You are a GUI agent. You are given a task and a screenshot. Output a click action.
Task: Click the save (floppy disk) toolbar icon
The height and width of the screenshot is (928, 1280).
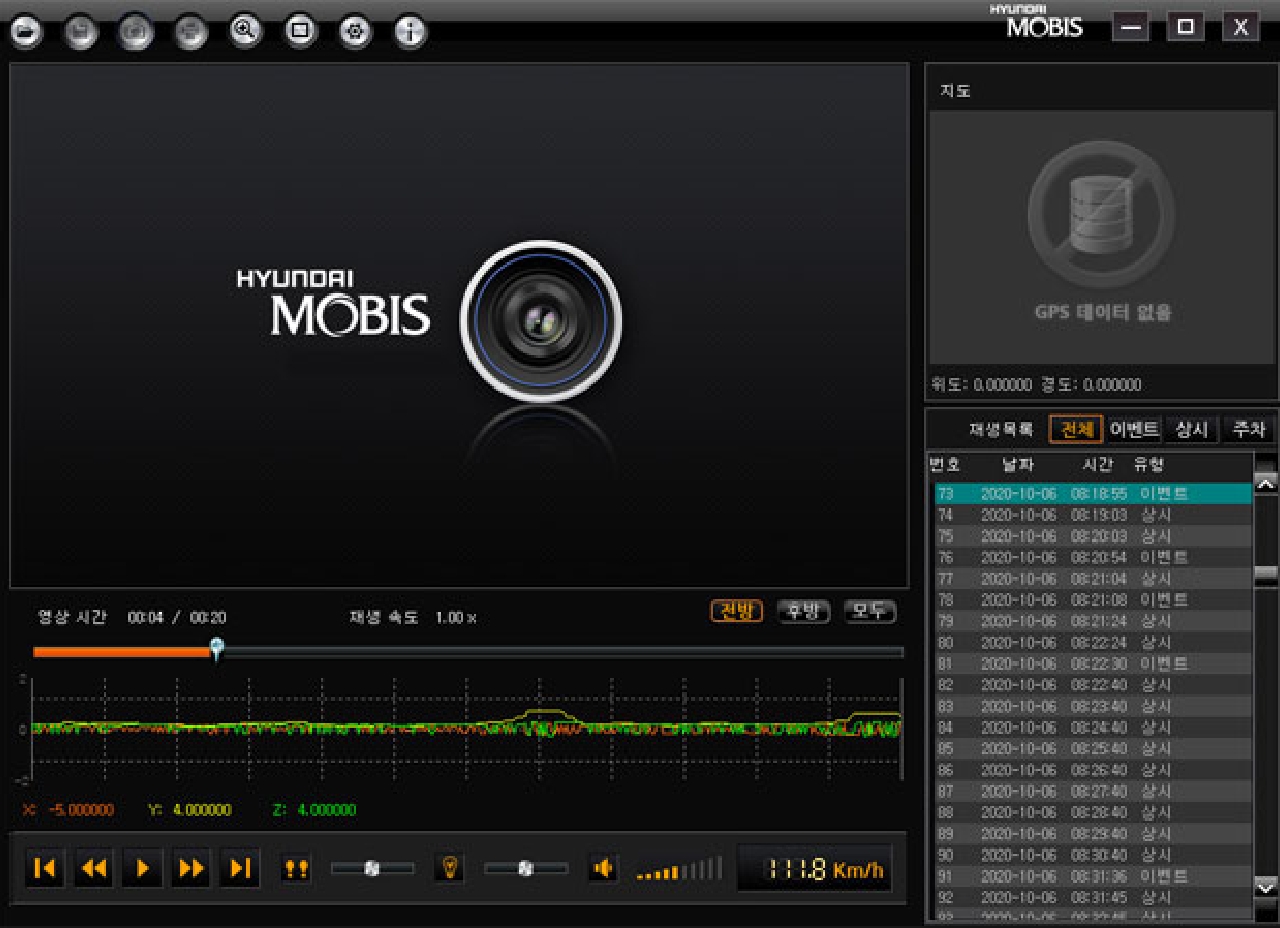81,32
